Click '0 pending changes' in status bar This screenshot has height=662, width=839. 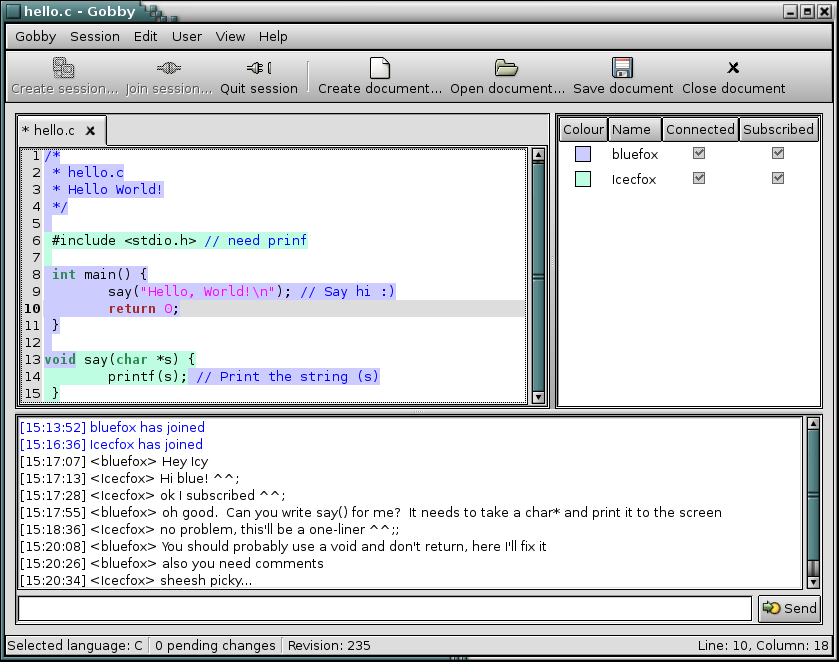[x=215, y=645]
